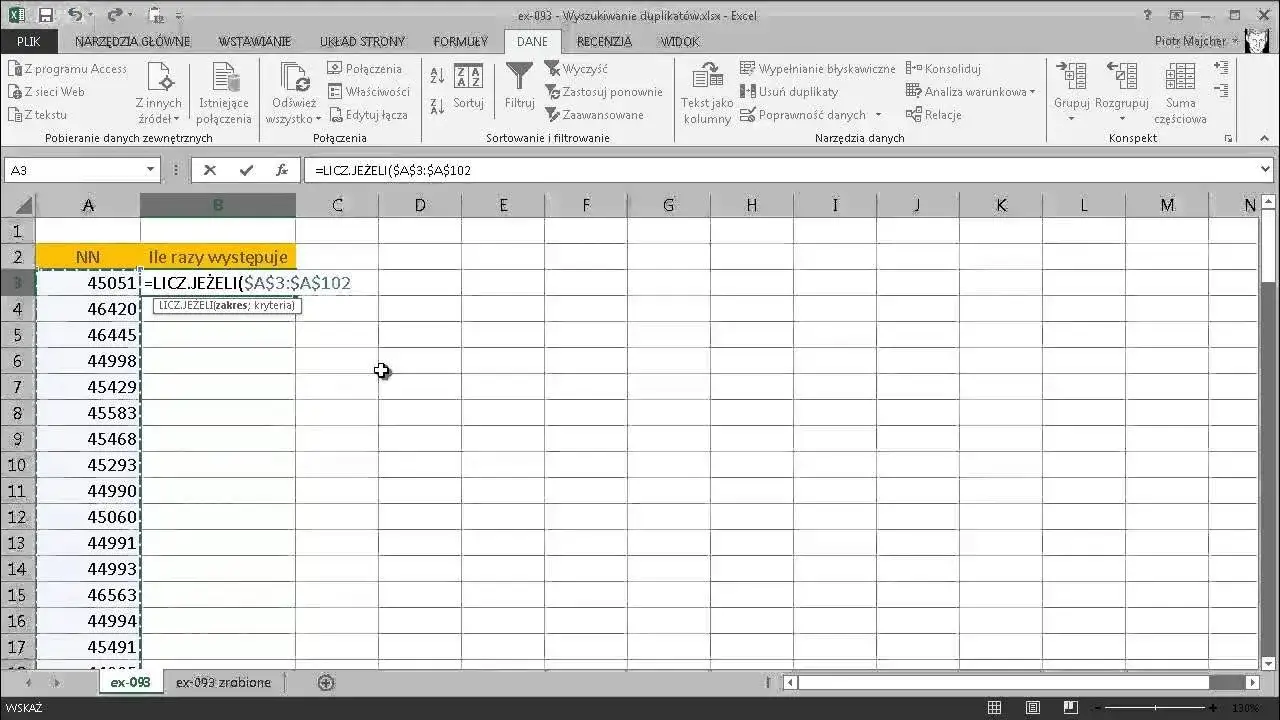Click Istniejące połączenia icon
Image resolution: width=1280 pixels, height=720 pixels.
point(224,92)
